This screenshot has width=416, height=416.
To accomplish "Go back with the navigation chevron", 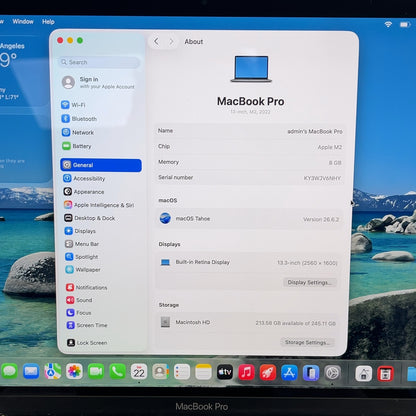I will coord(156,42).
